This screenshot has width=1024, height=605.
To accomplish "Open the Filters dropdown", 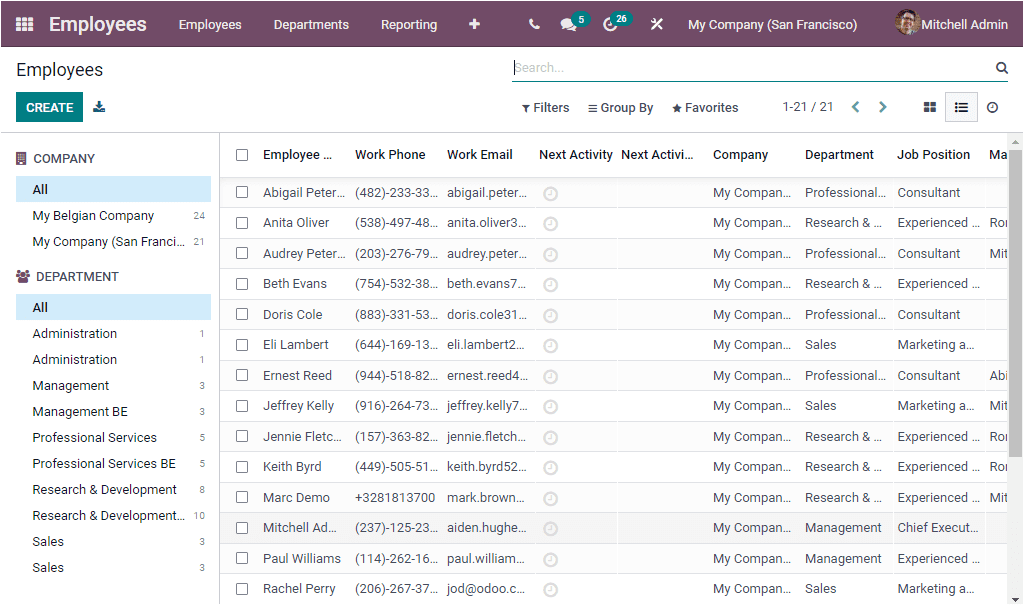I will [545, 107].
